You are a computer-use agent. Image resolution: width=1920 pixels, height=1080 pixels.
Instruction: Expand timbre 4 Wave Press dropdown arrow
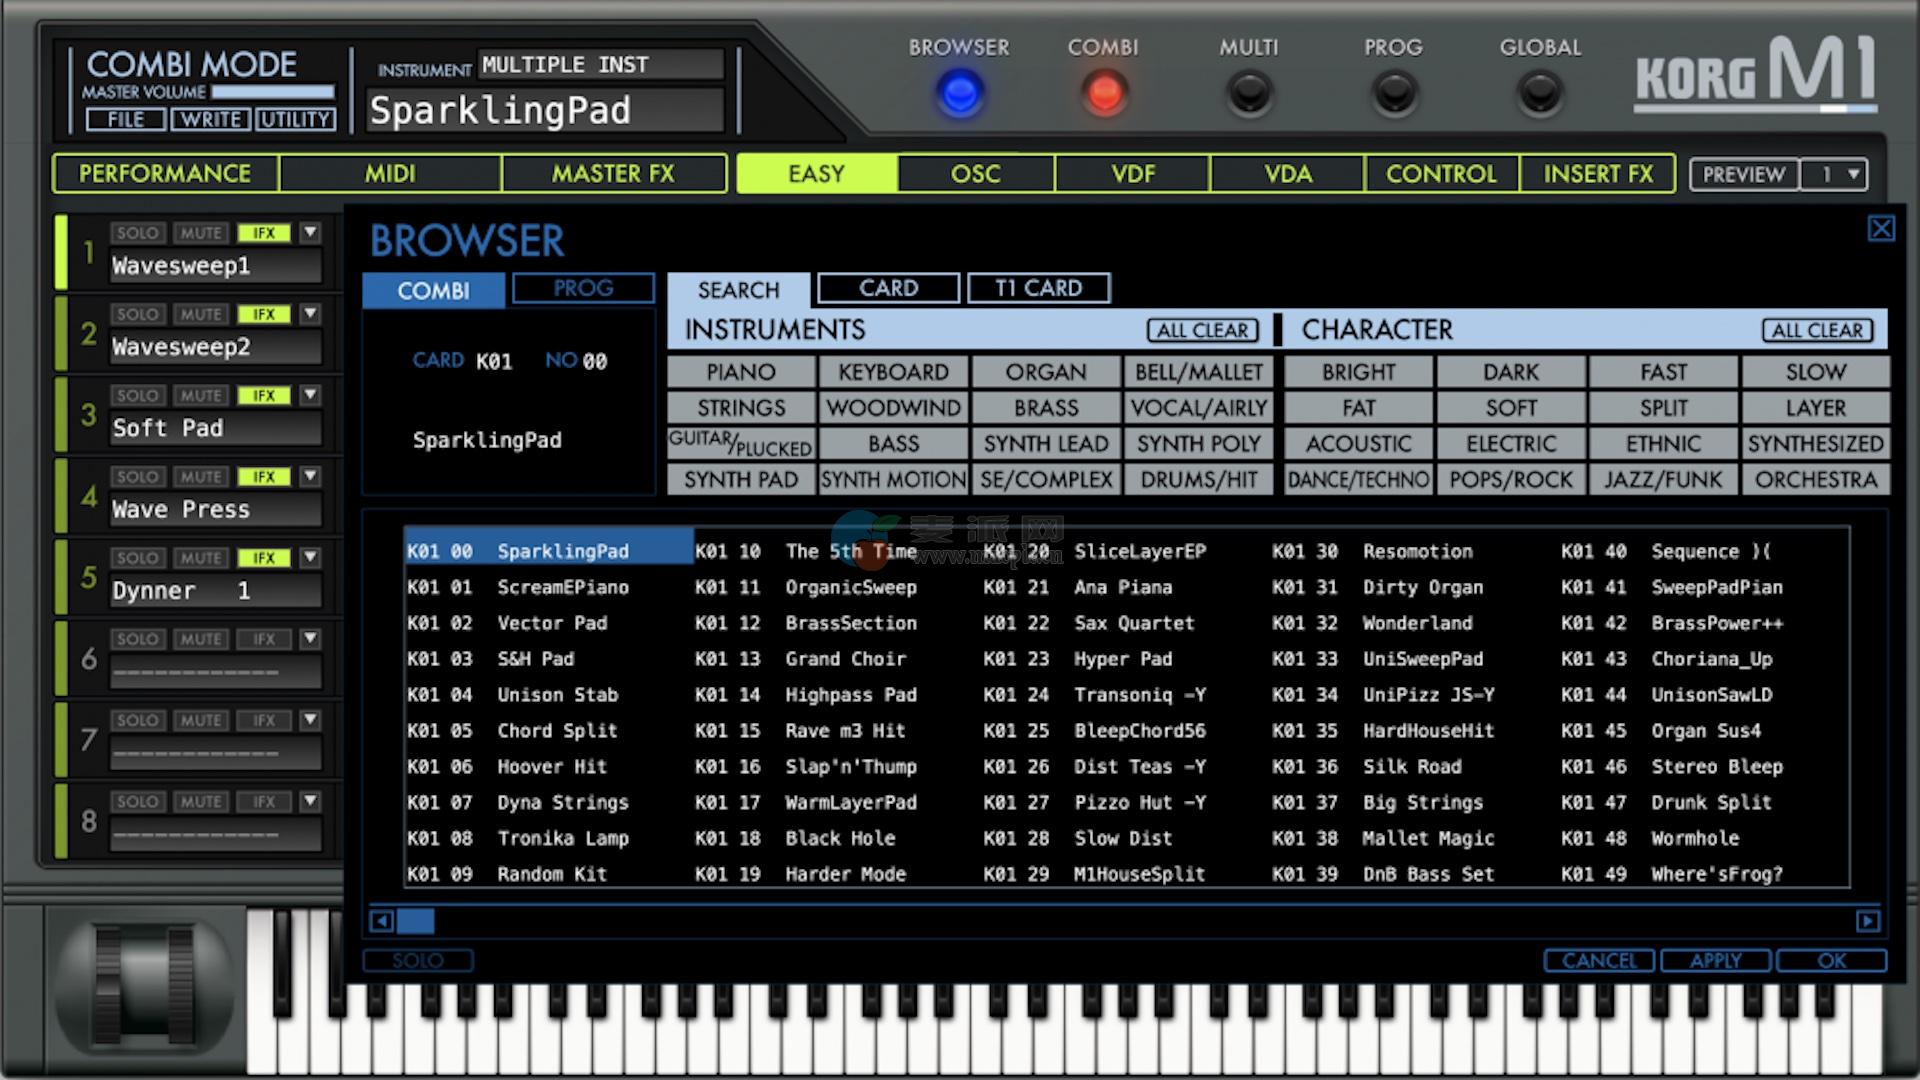coord(310,477)
